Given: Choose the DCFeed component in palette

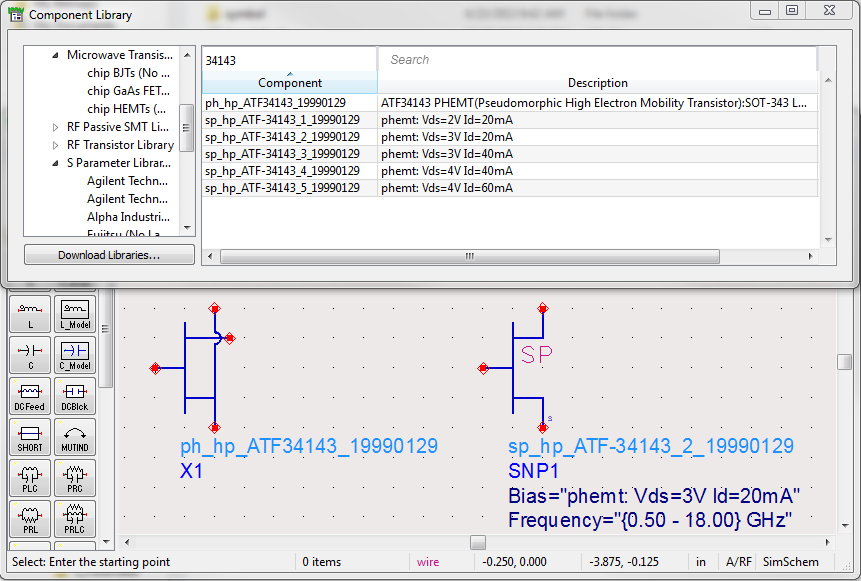Looking at the screenshot, I should [x=30, y=396].
